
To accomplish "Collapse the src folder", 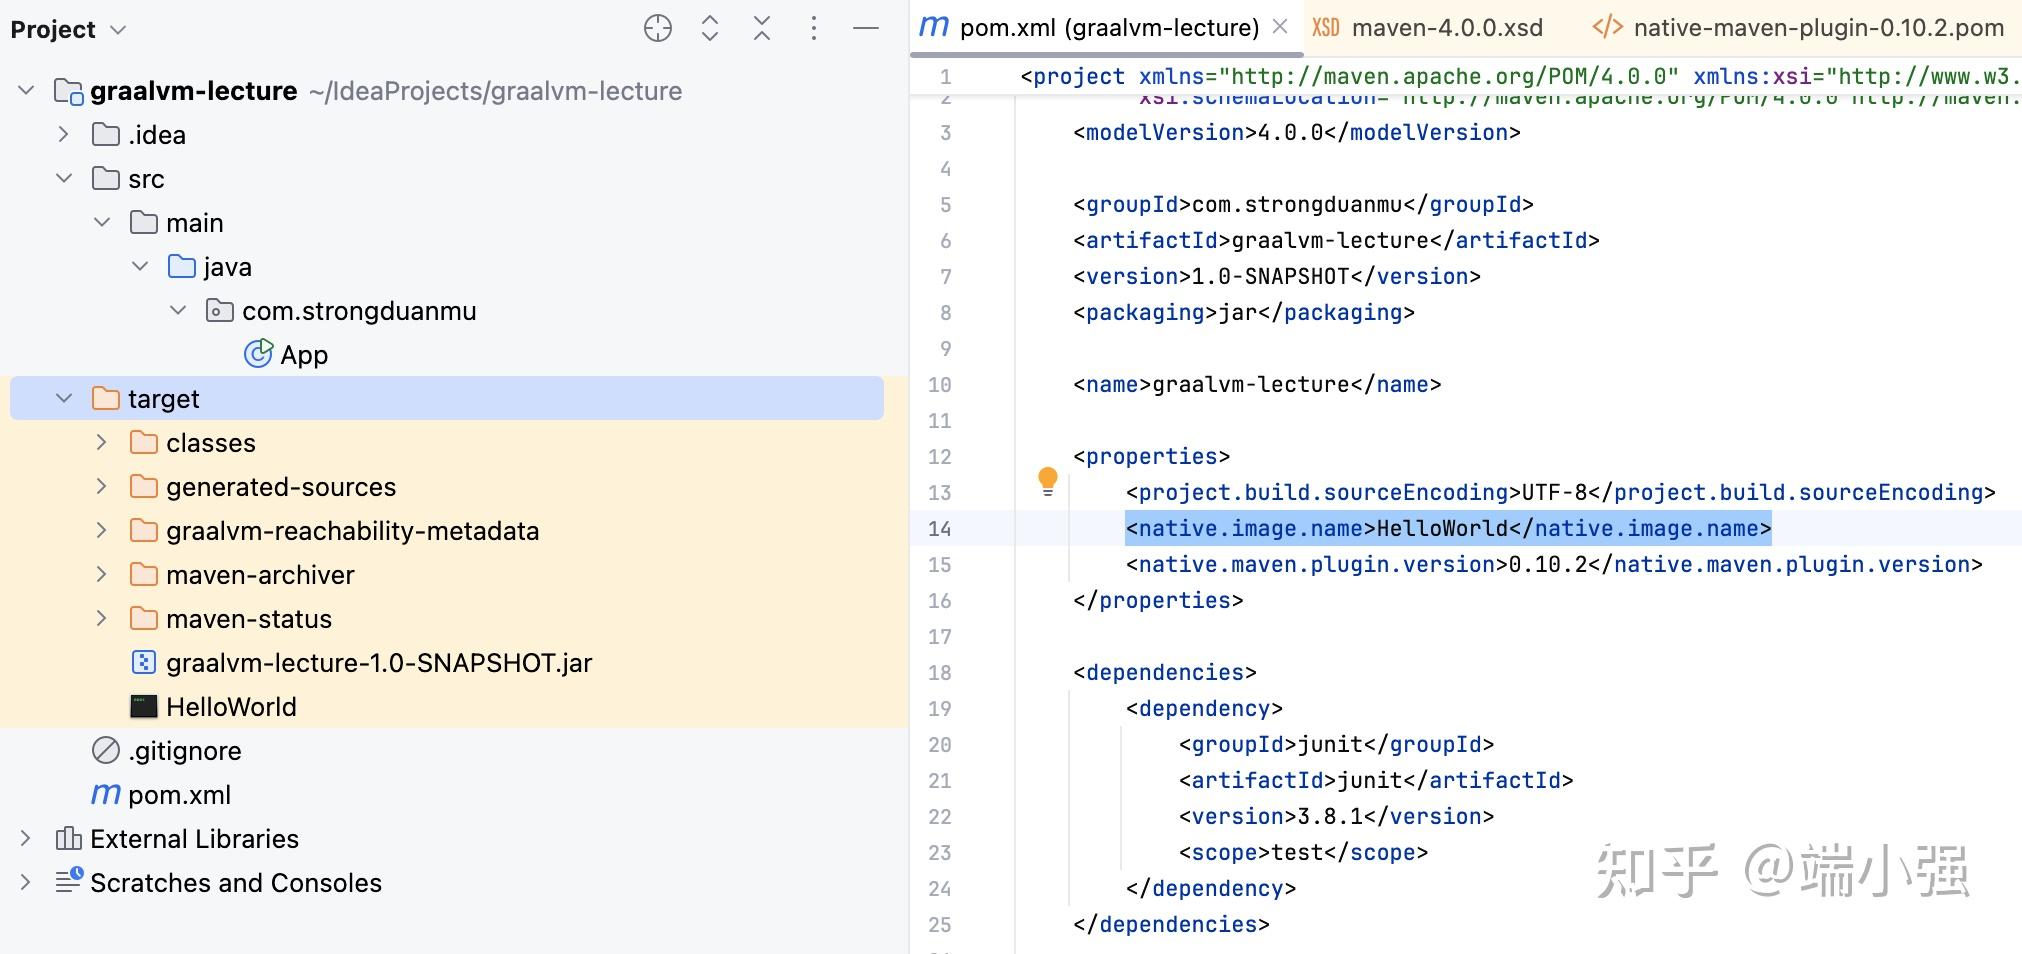I will point(64,178).
